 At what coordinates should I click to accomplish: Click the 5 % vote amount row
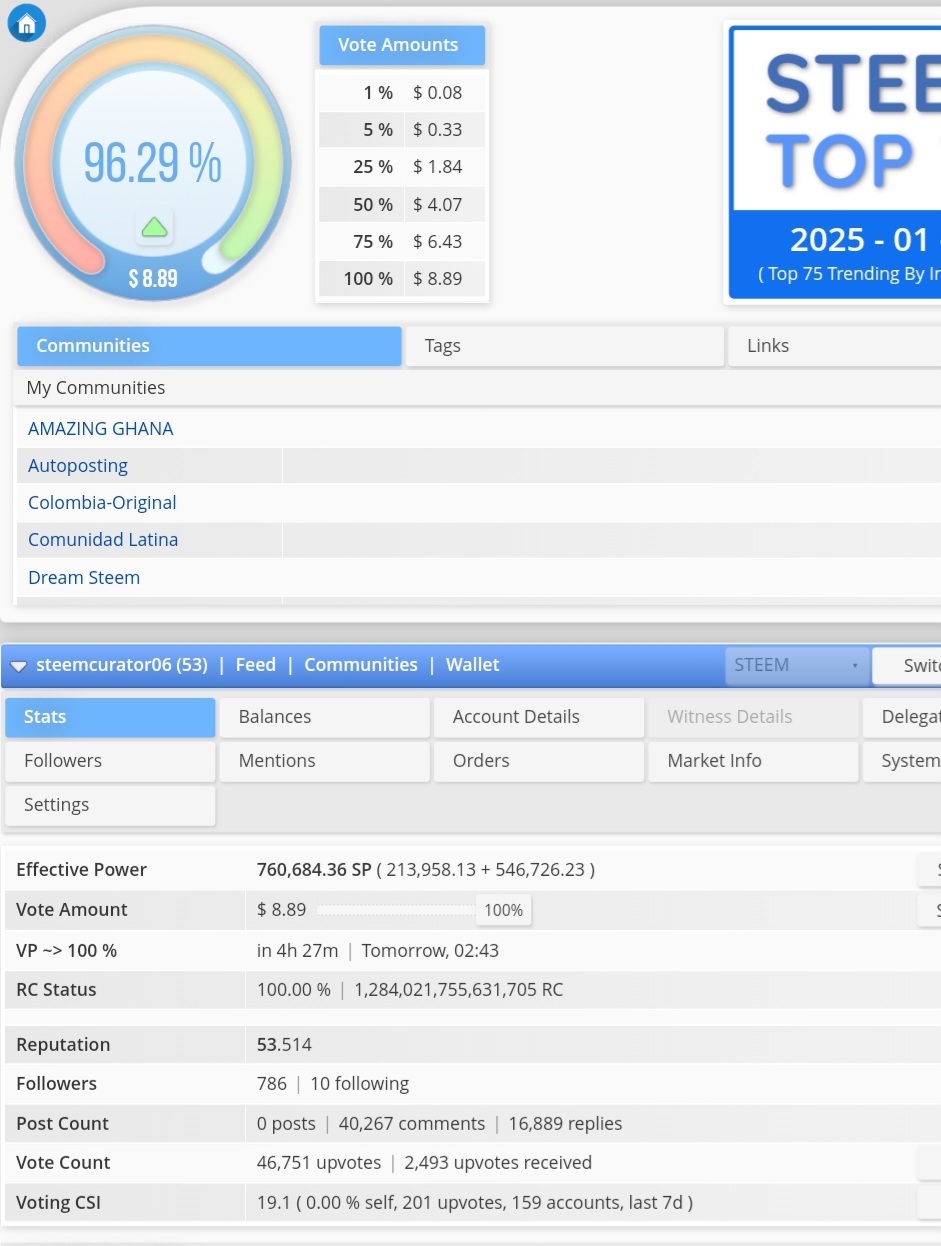[402, 130]
